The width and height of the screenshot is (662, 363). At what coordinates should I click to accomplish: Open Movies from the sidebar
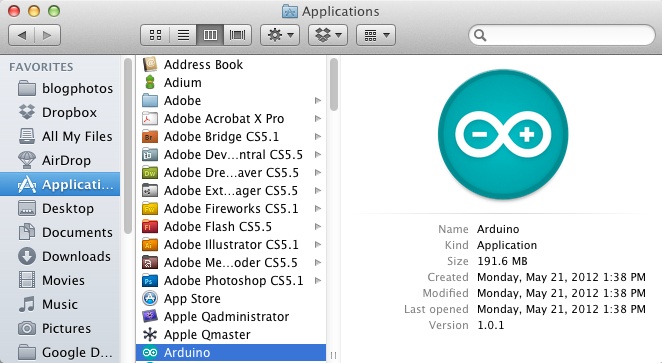point(60,281)
